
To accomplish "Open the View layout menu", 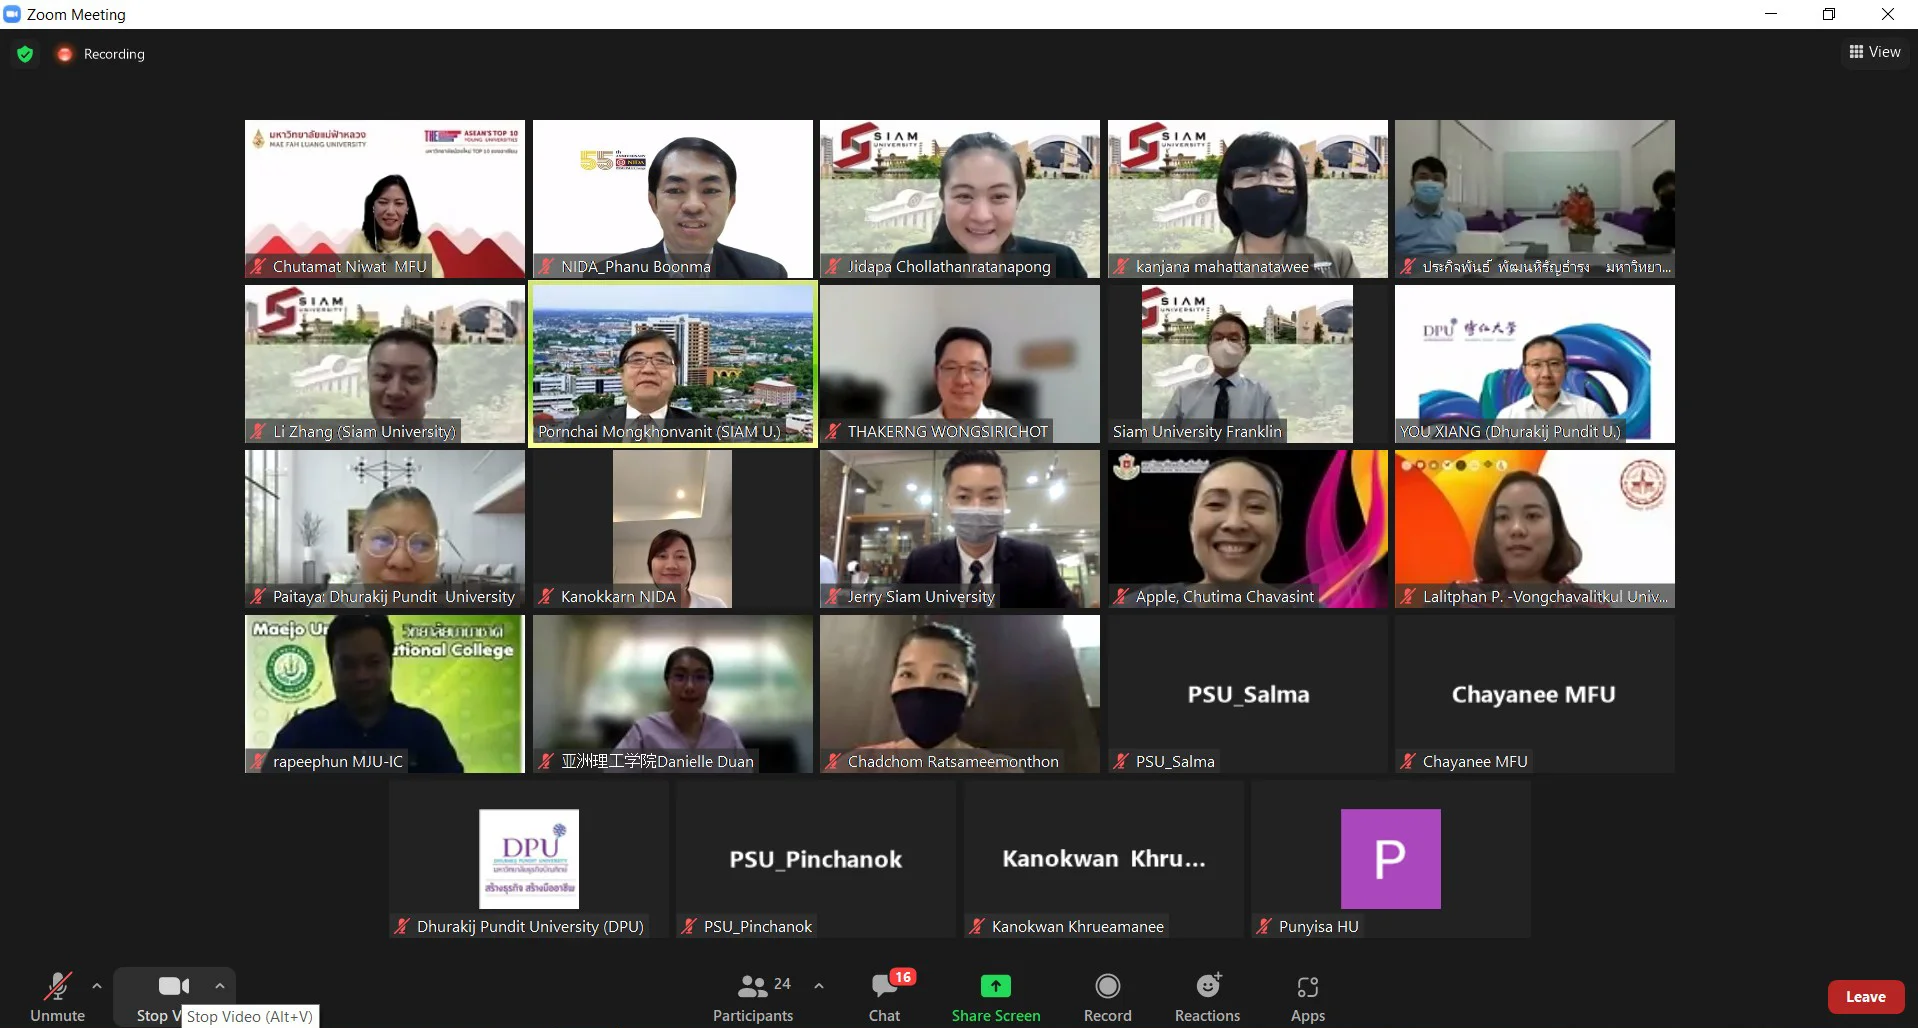I will point(1874,52).
